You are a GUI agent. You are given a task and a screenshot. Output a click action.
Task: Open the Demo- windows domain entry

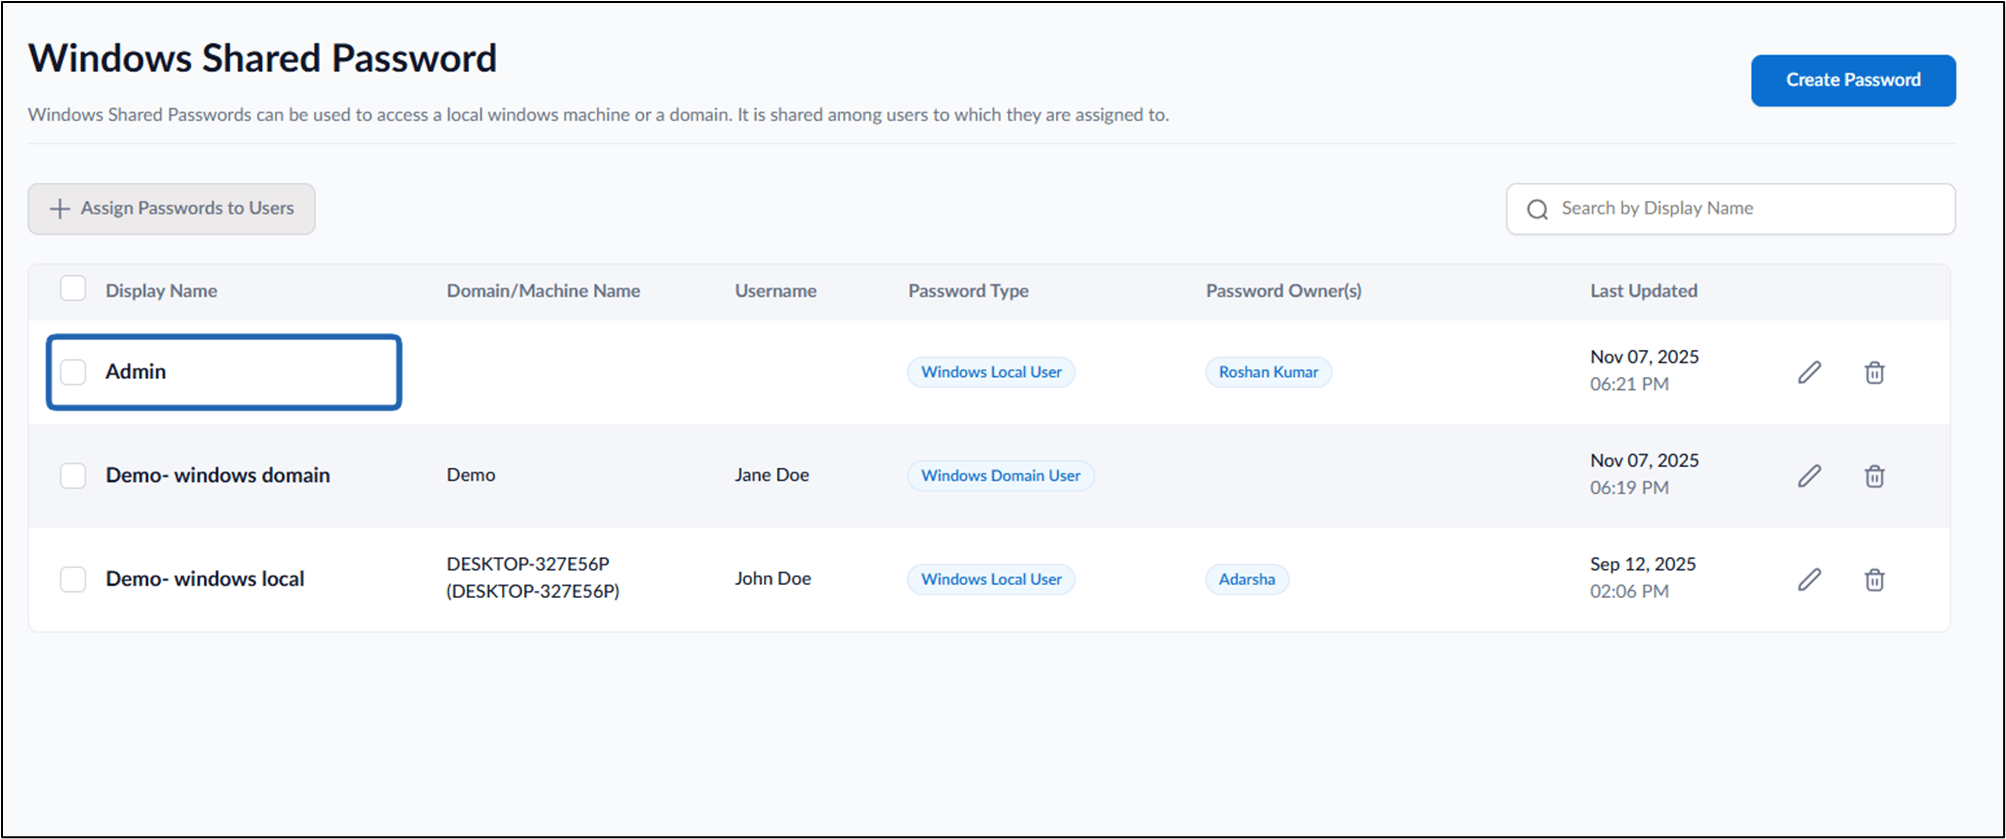point(218,476)
